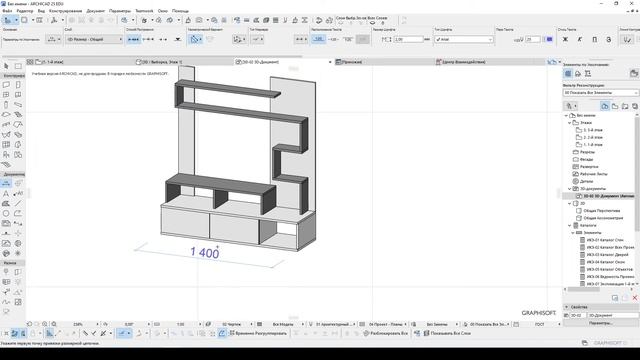The height and width of the screenshot is (360, 640).
Task: Toggle bold text style Ж
Action: pyautogui.click(x=565, y=40)
